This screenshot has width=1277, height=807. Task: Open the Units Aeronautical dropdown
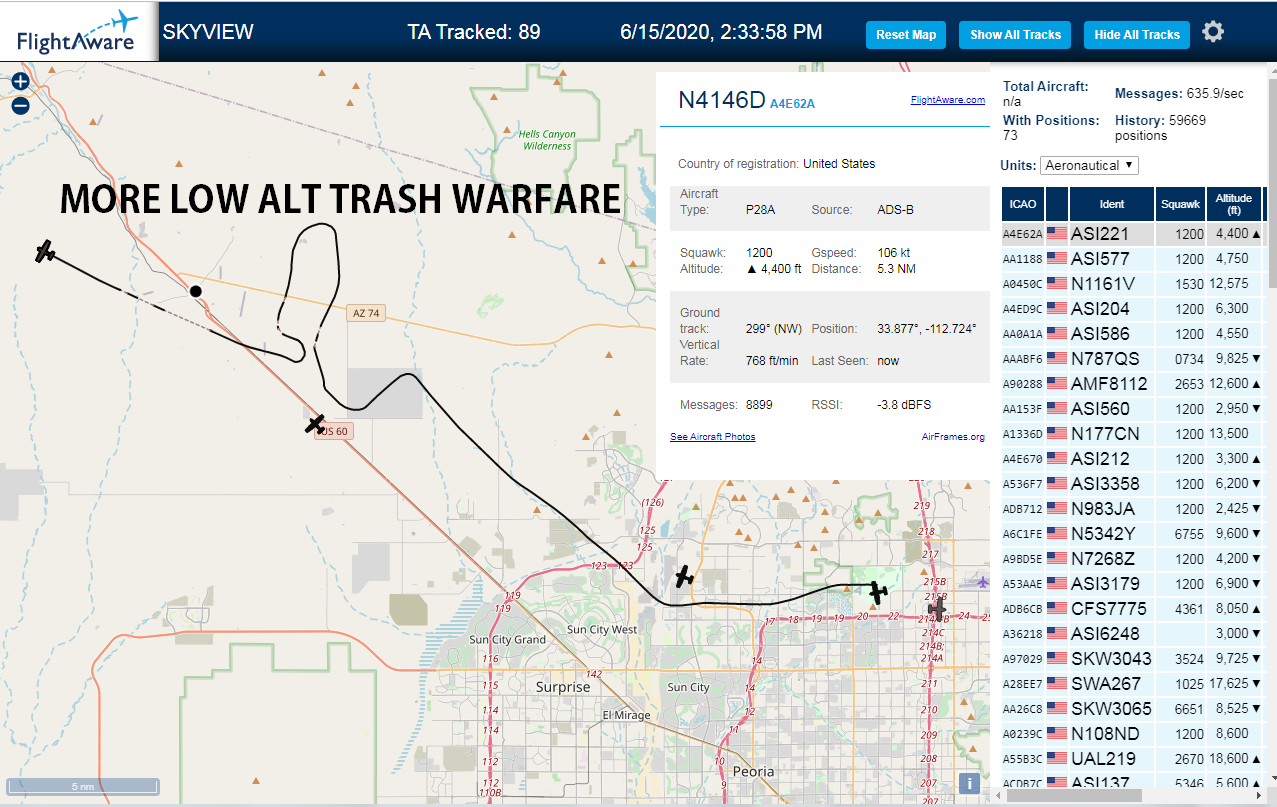click(1089, 165)
